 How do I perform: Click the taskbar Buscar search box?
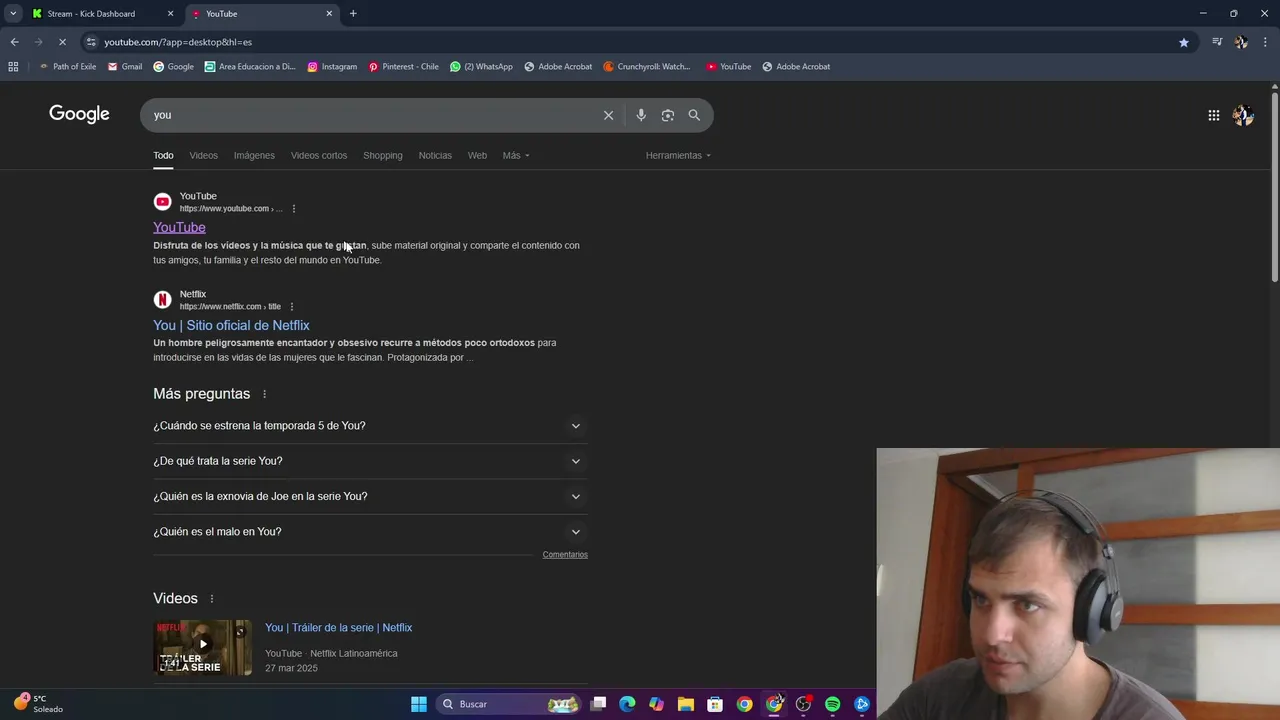(x=511, y=704)
